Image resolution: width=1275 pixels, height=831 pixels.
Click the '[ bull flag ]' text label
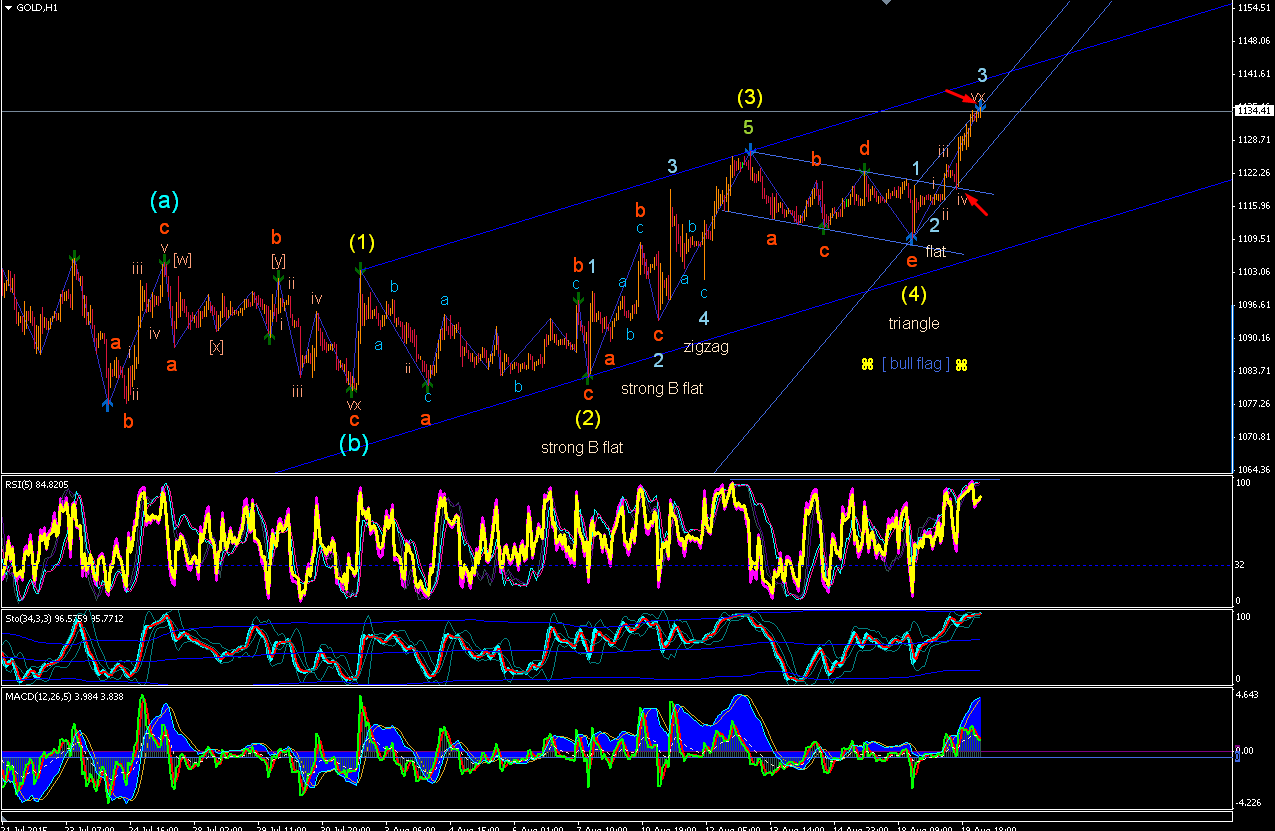click(x=915, y=364)
